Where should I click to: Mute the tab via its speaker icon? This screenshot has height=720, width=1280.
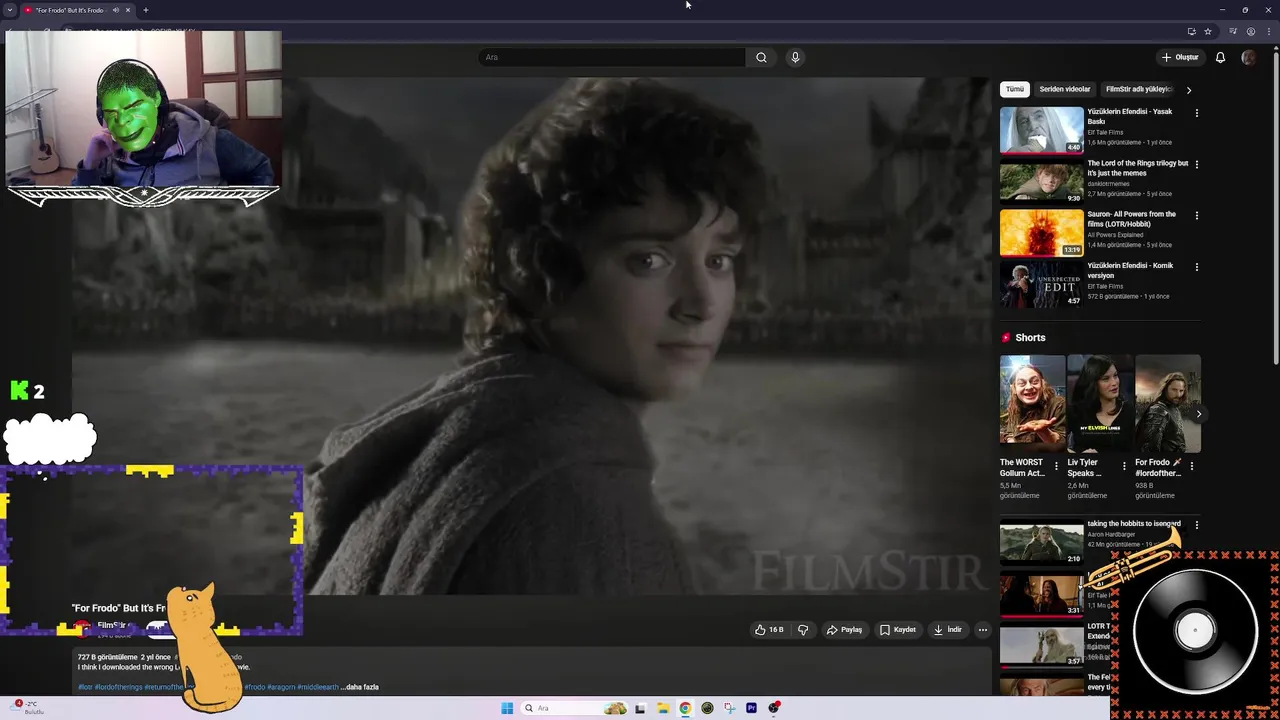tap(115, 10)
